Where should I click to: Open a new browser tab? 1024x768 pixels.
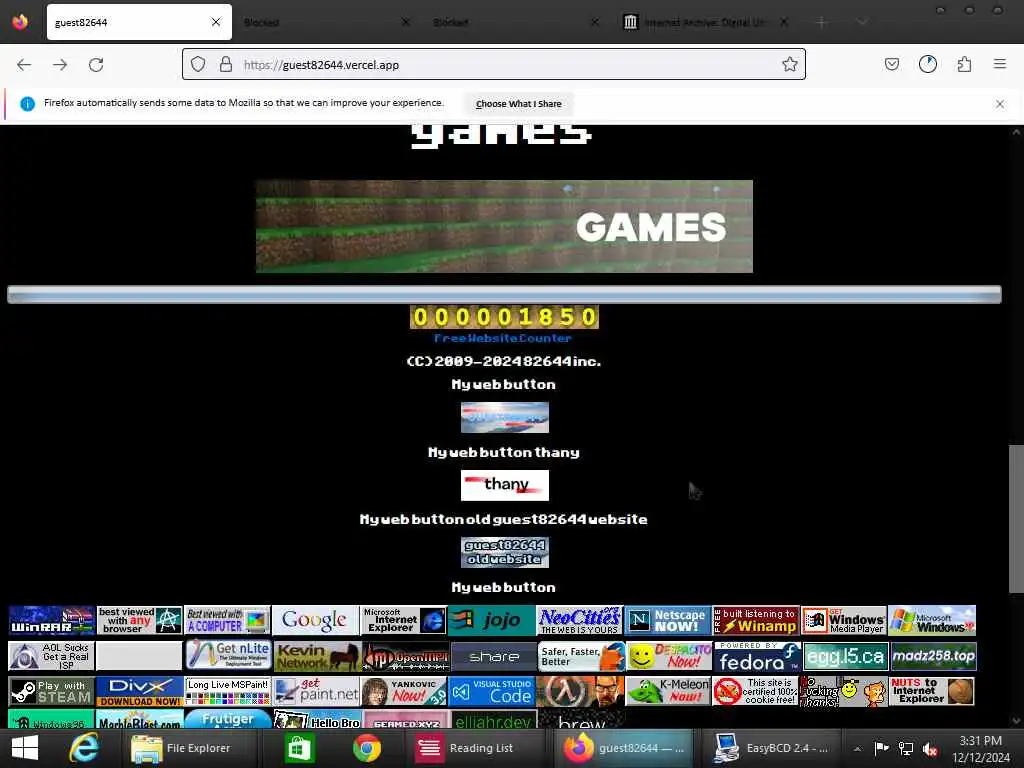822,22
